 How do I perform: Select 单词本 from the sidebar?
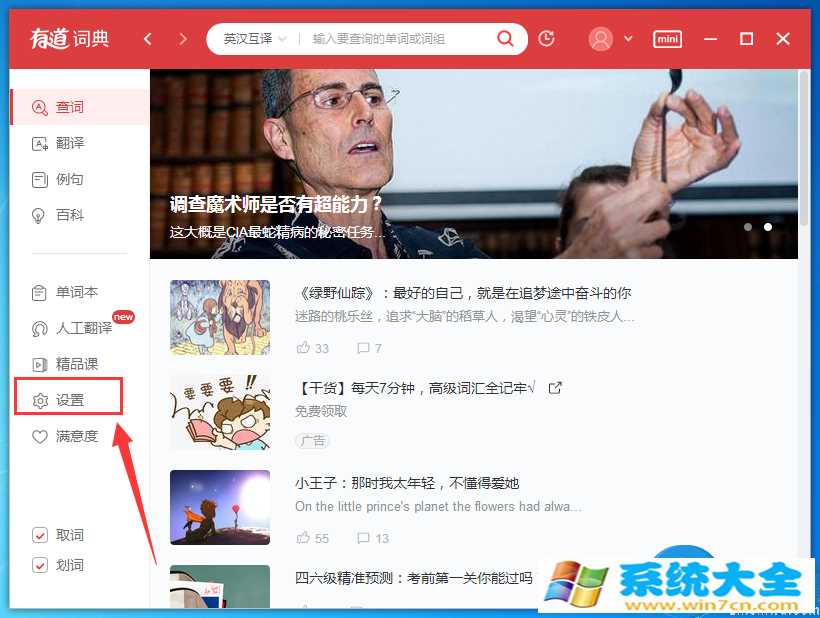tap(76, 292)
